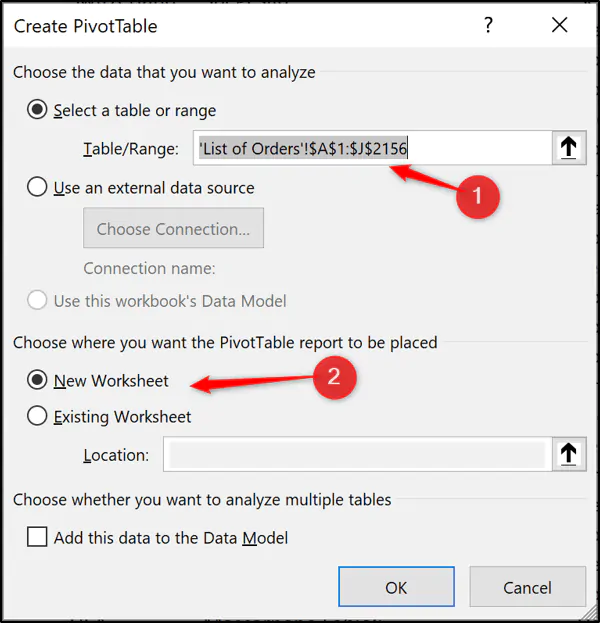This screenshot has height=623, width=600.
Task: Click into the Table/Range input field
Action: (x=373, y=148)
